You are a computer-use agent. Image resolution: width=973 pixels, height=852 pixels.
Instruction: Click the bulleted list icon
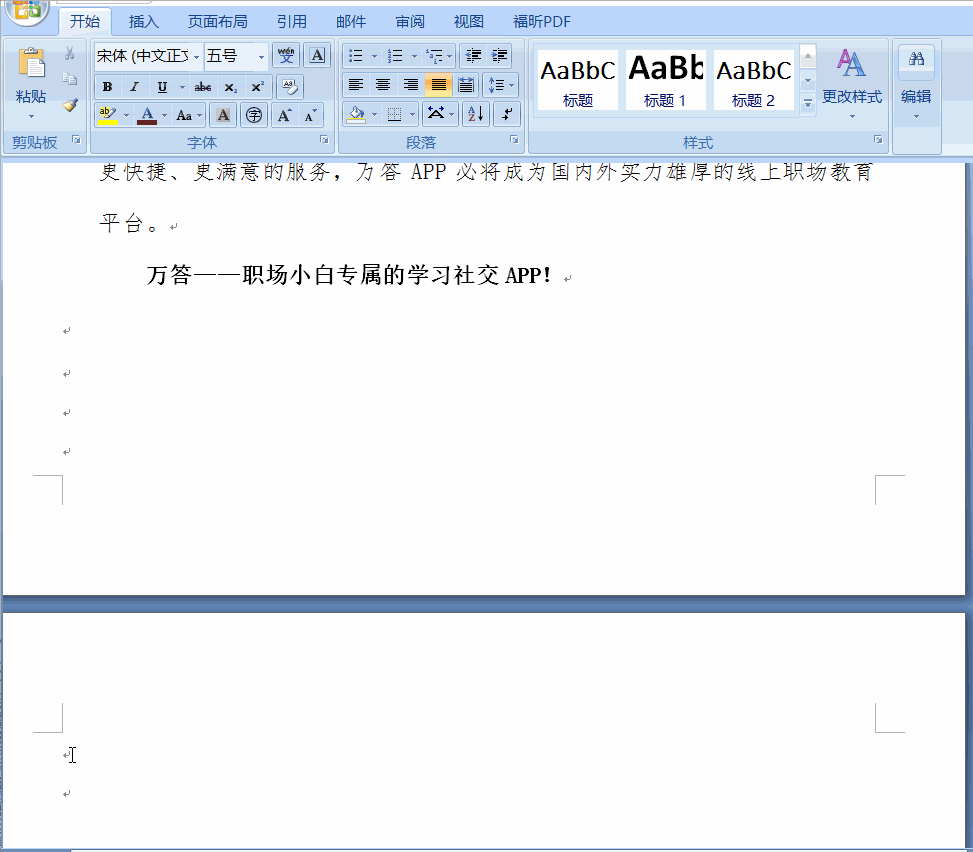click(x=356, y=56)
